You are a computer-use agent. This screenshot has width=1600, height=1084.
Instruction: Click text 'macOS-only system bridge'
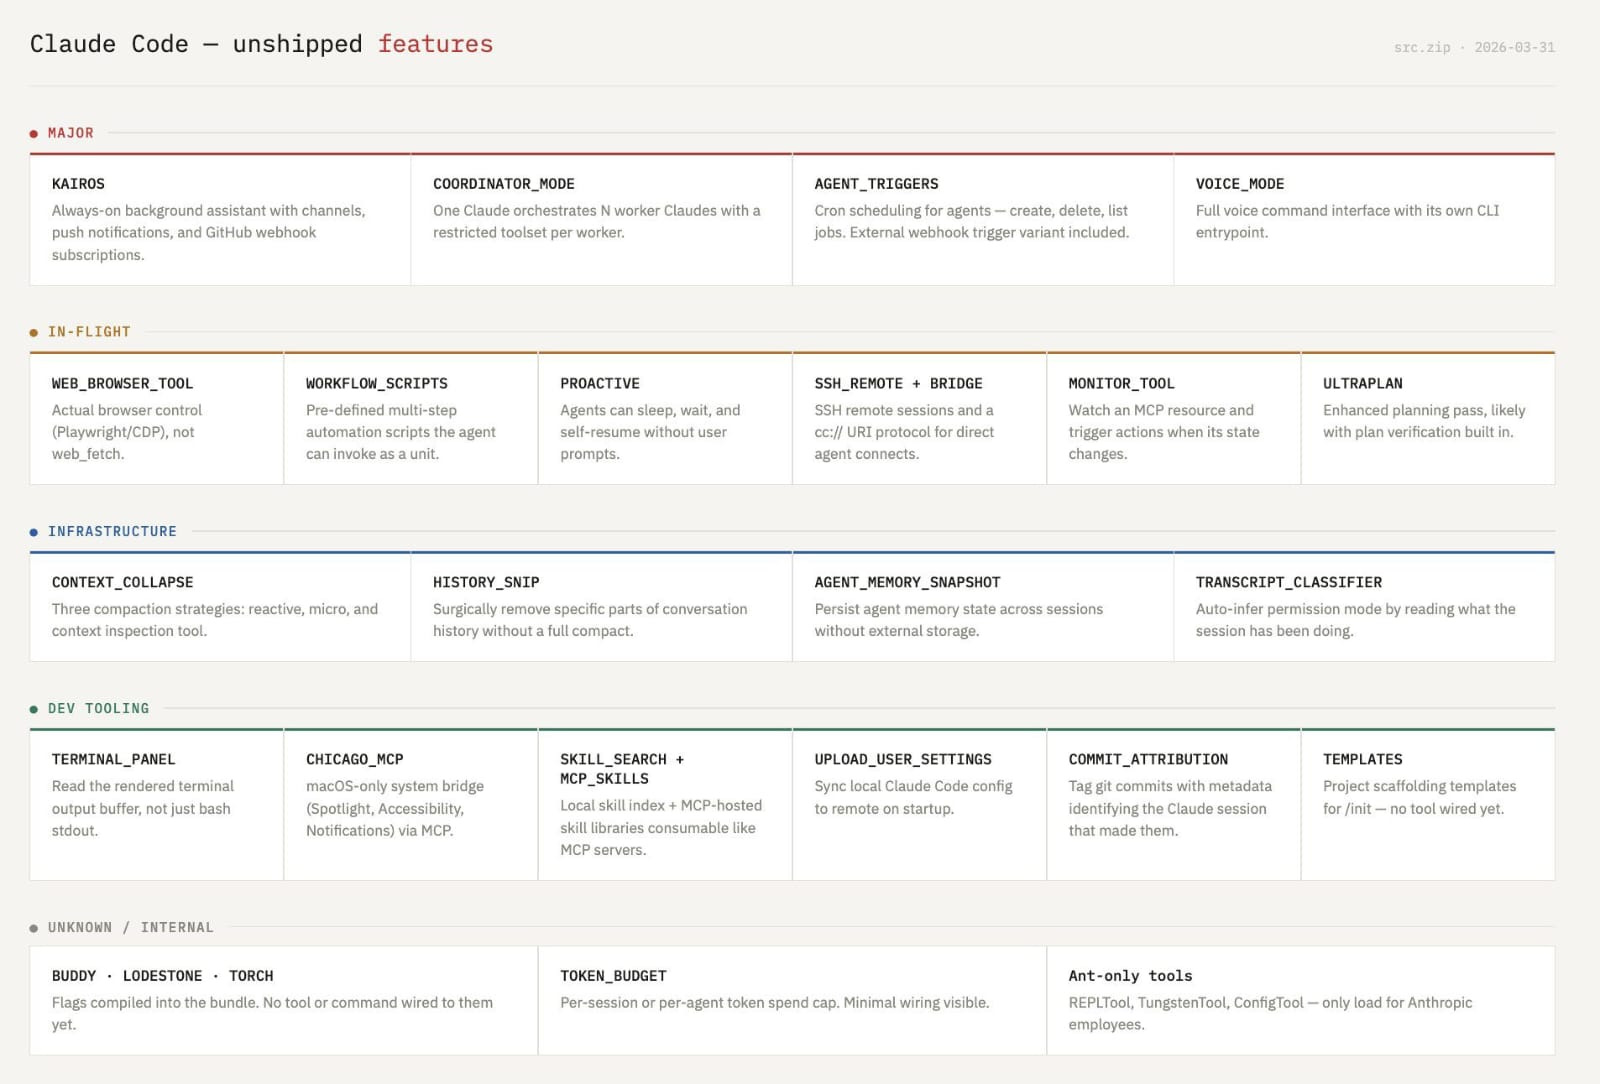395,786
